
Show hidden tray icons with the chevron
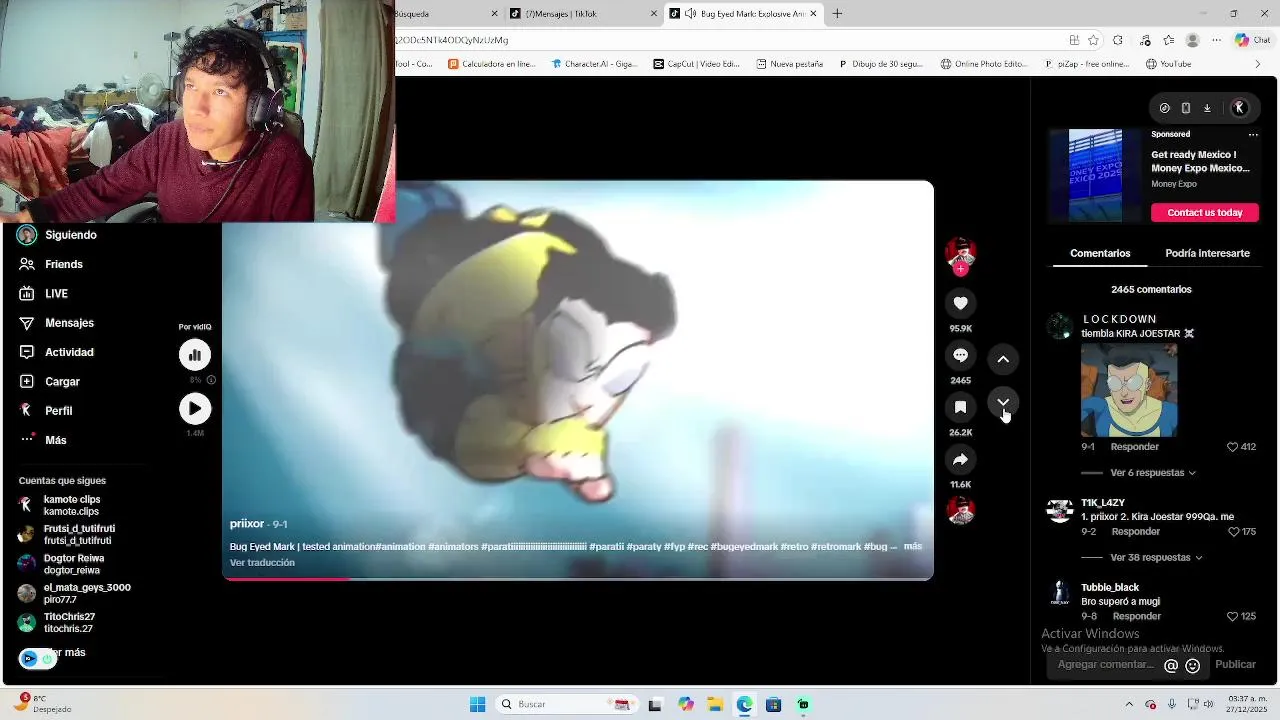pos(1129,704)
